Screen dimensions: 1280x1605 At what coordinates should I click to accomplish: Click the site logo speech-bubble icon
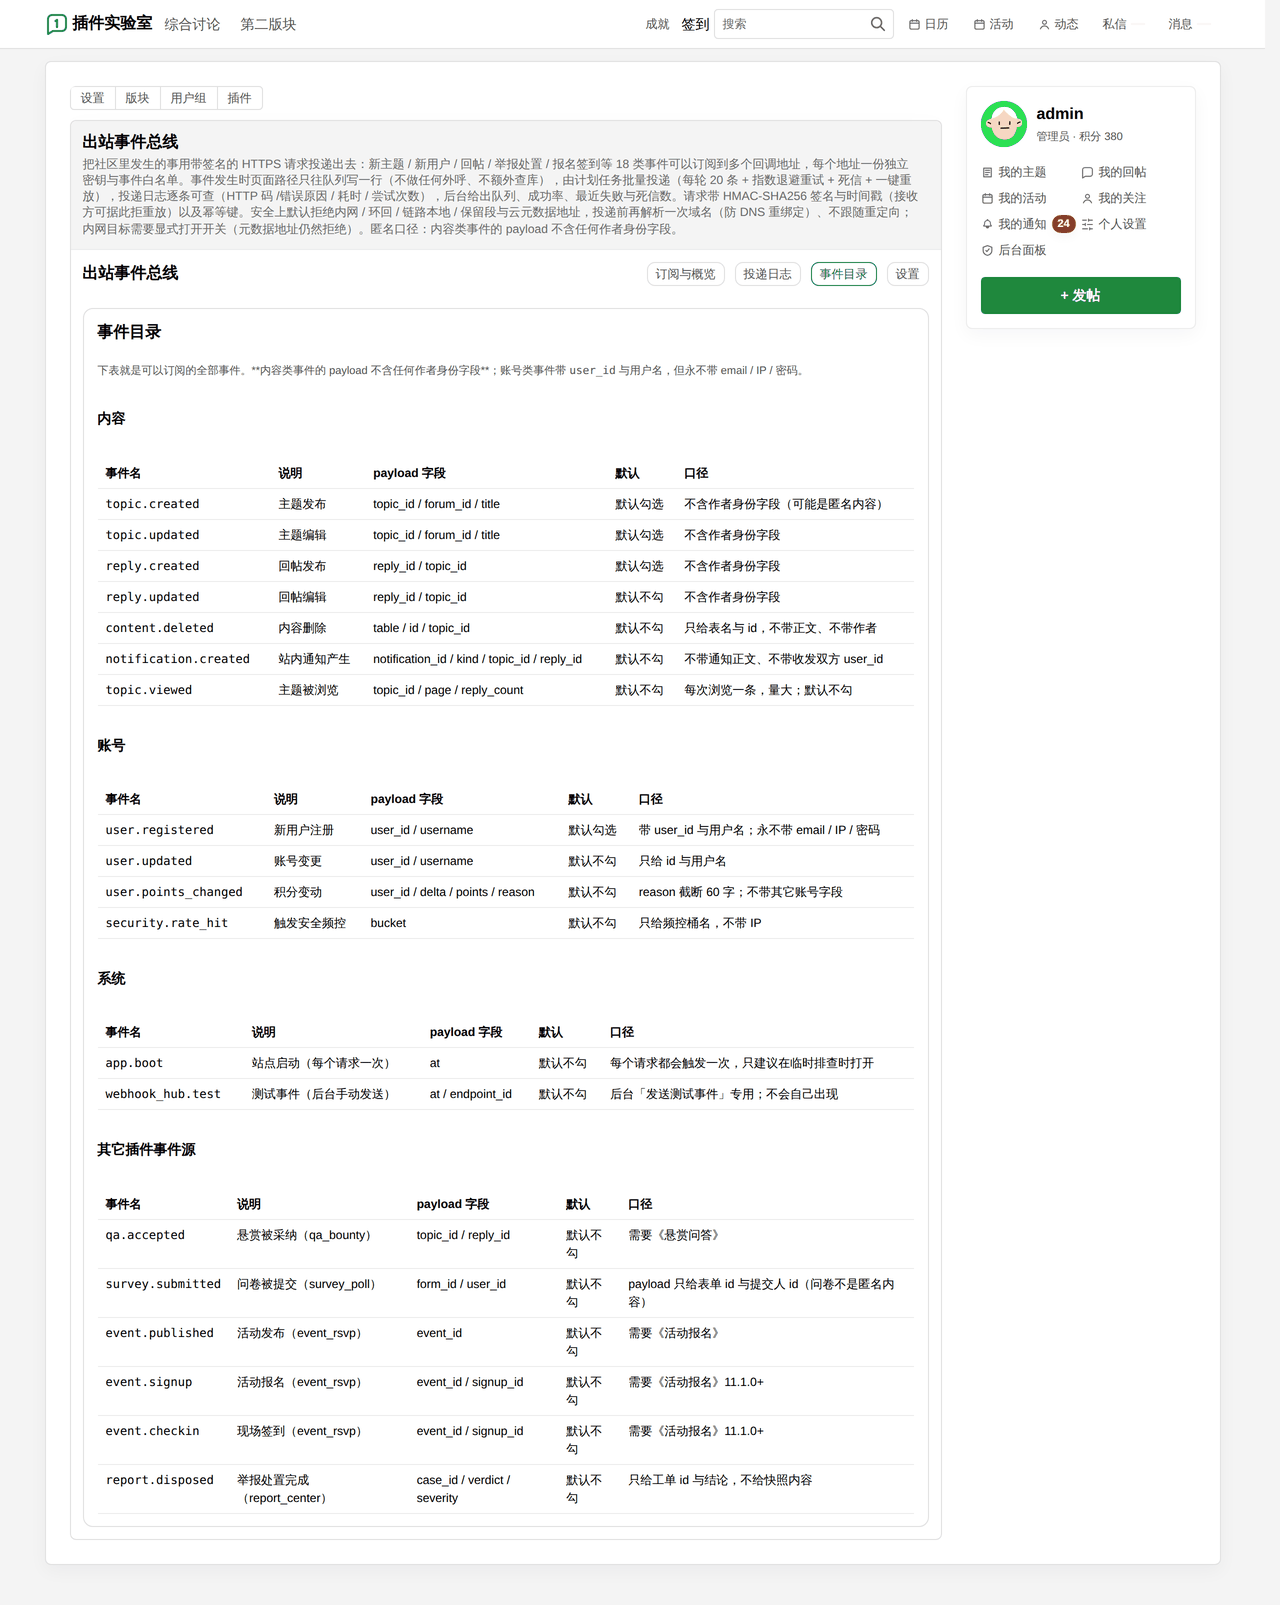click(57, 24)
